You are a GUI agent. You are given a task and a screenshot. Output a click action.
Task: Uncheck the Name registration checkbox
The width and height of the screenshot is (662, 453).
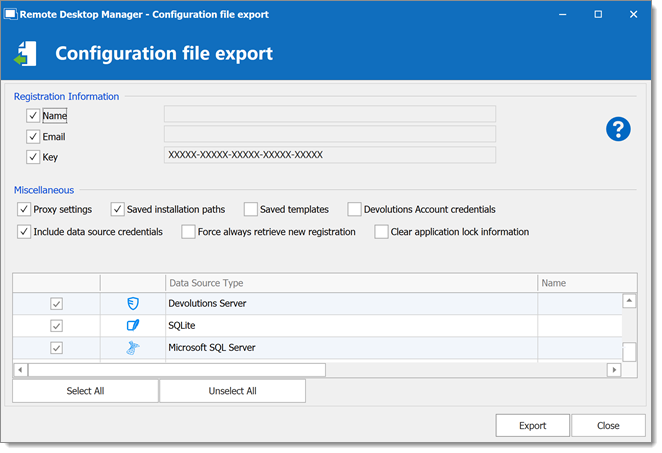(x=33, y=115)
